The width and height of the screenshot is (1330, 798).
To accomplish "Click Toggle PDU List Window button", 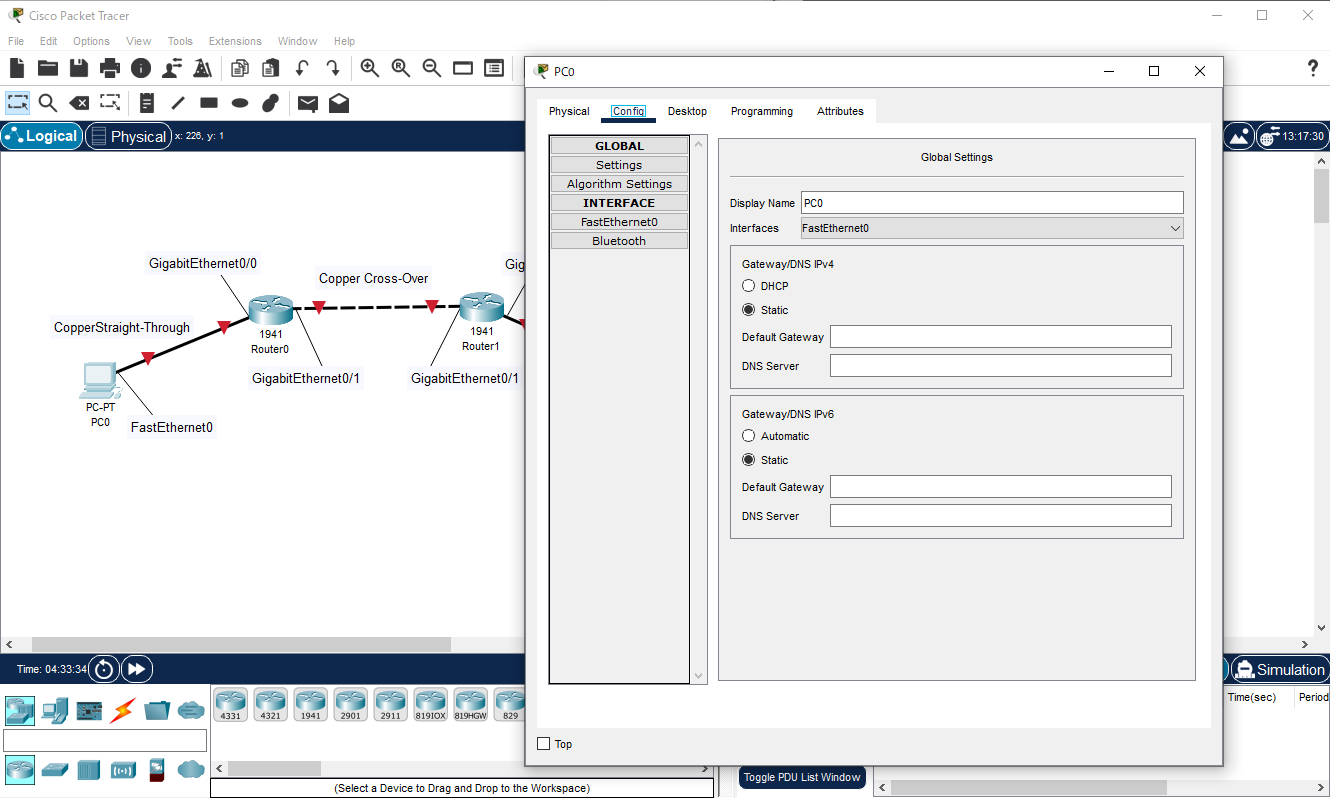I will 802,777.
